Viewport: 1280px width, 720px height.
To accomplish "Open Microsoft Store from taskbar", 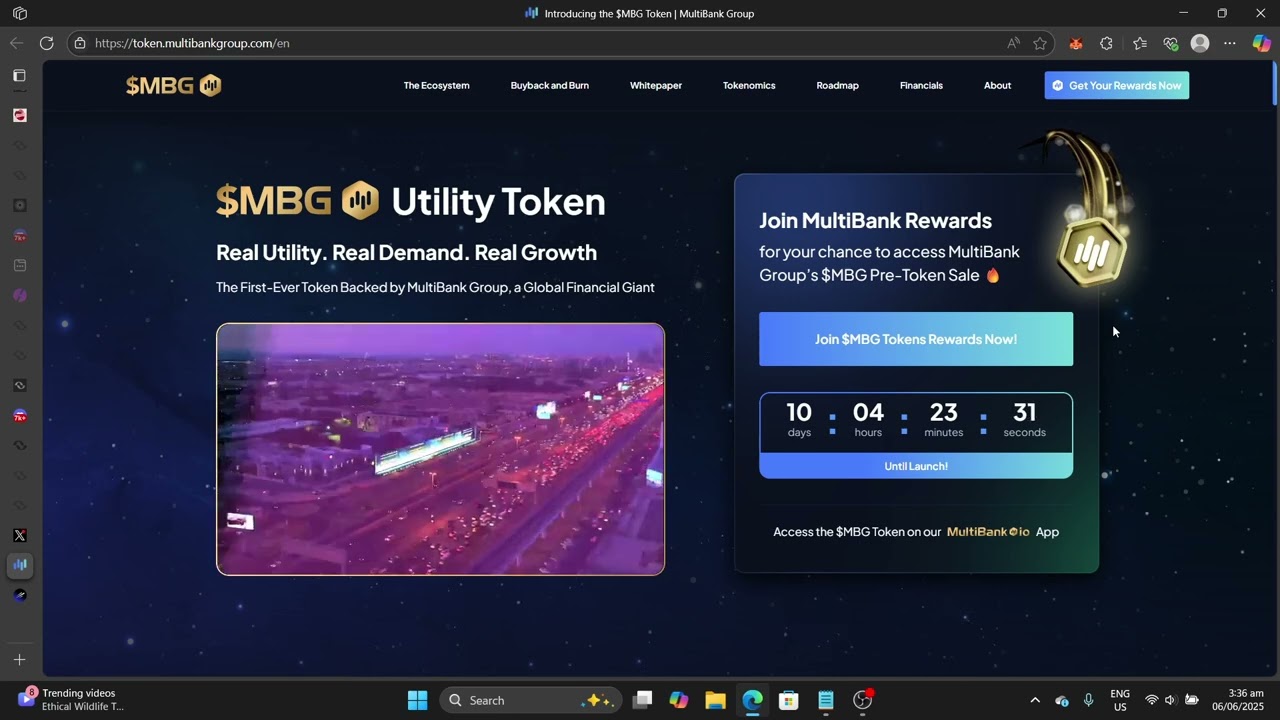I will (x=789, y=700).
